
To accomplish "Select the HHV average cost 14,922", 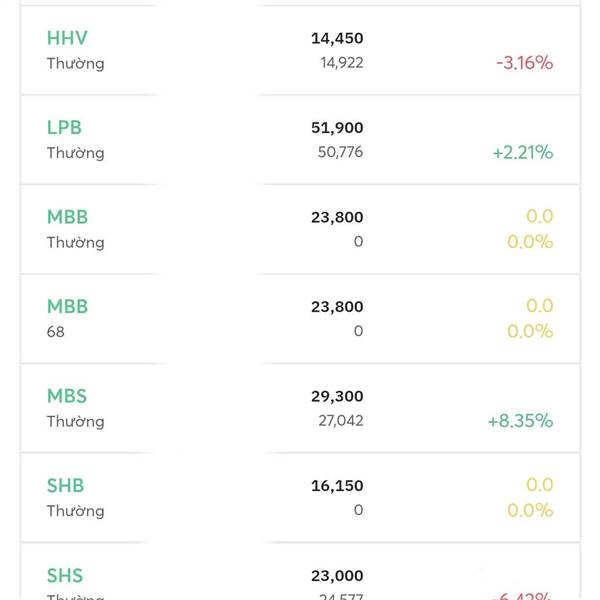I will 340,63.
